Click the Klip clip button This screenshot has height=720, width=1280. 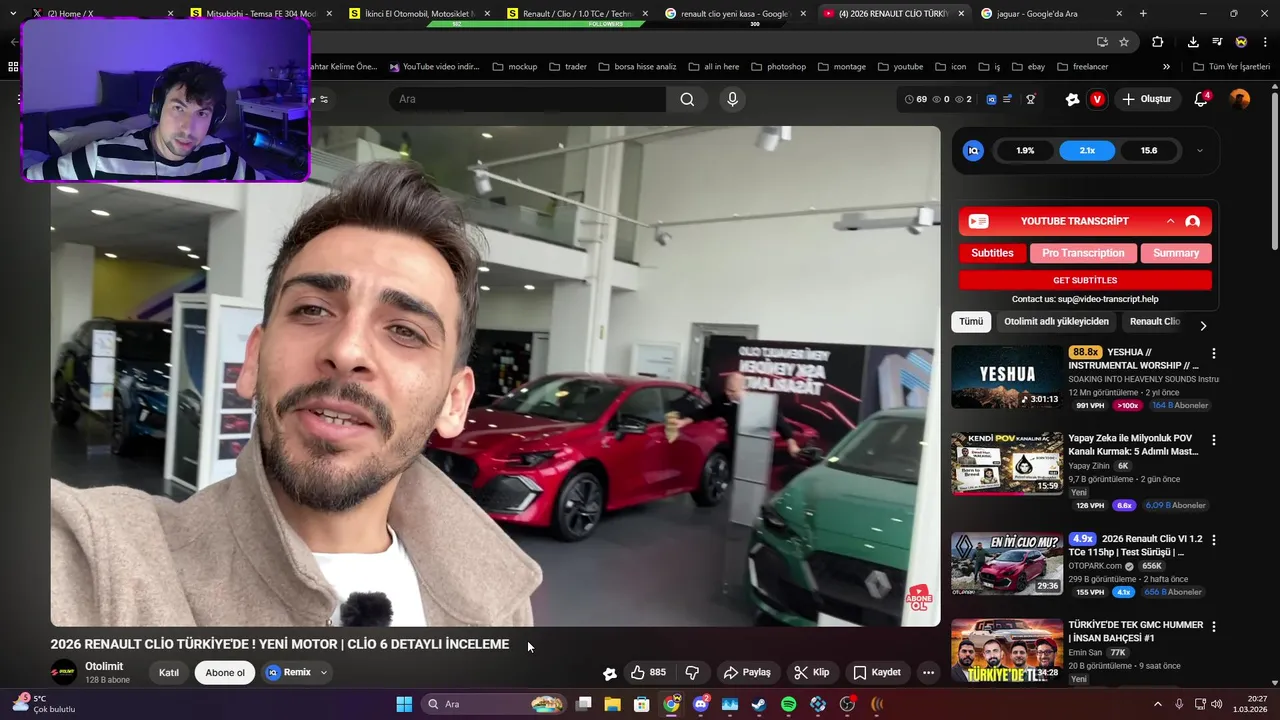(x=811, y=672)
